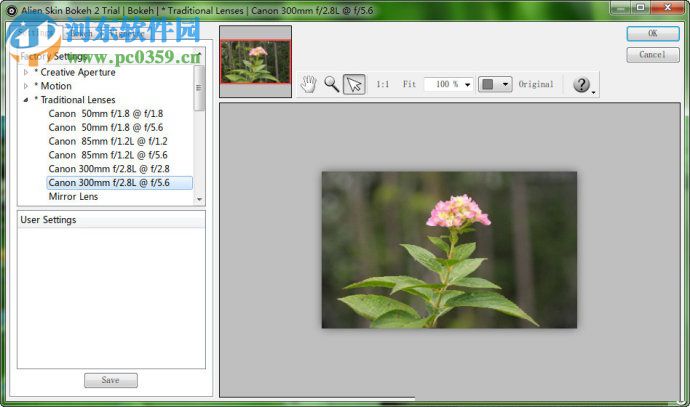Click the navigator flower thumbnail

pos(255,62)
